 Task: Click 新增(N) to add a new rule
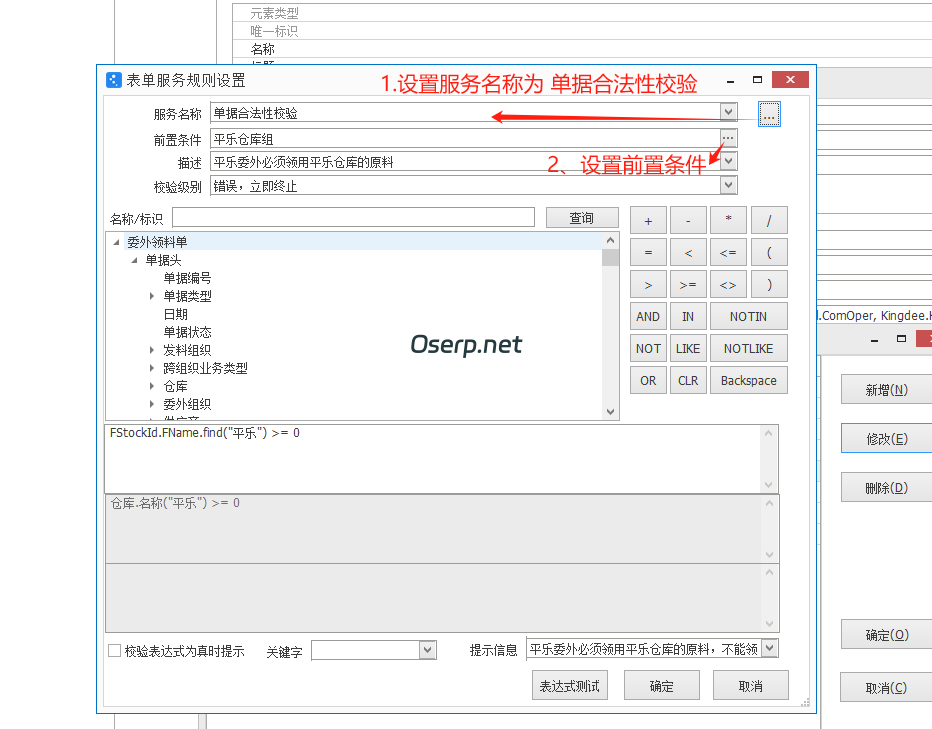pyautogui.click(x=886, y=388)
